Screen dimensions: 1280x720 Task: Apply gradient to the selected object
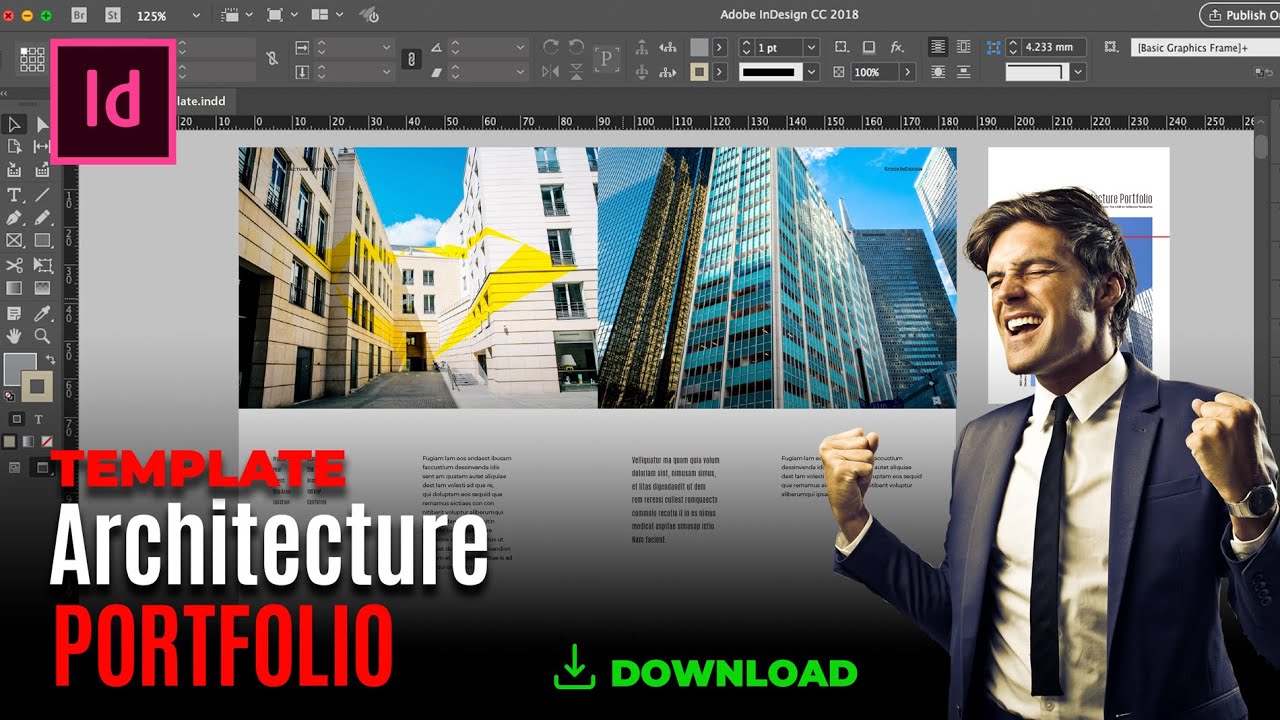coord(28,441)
